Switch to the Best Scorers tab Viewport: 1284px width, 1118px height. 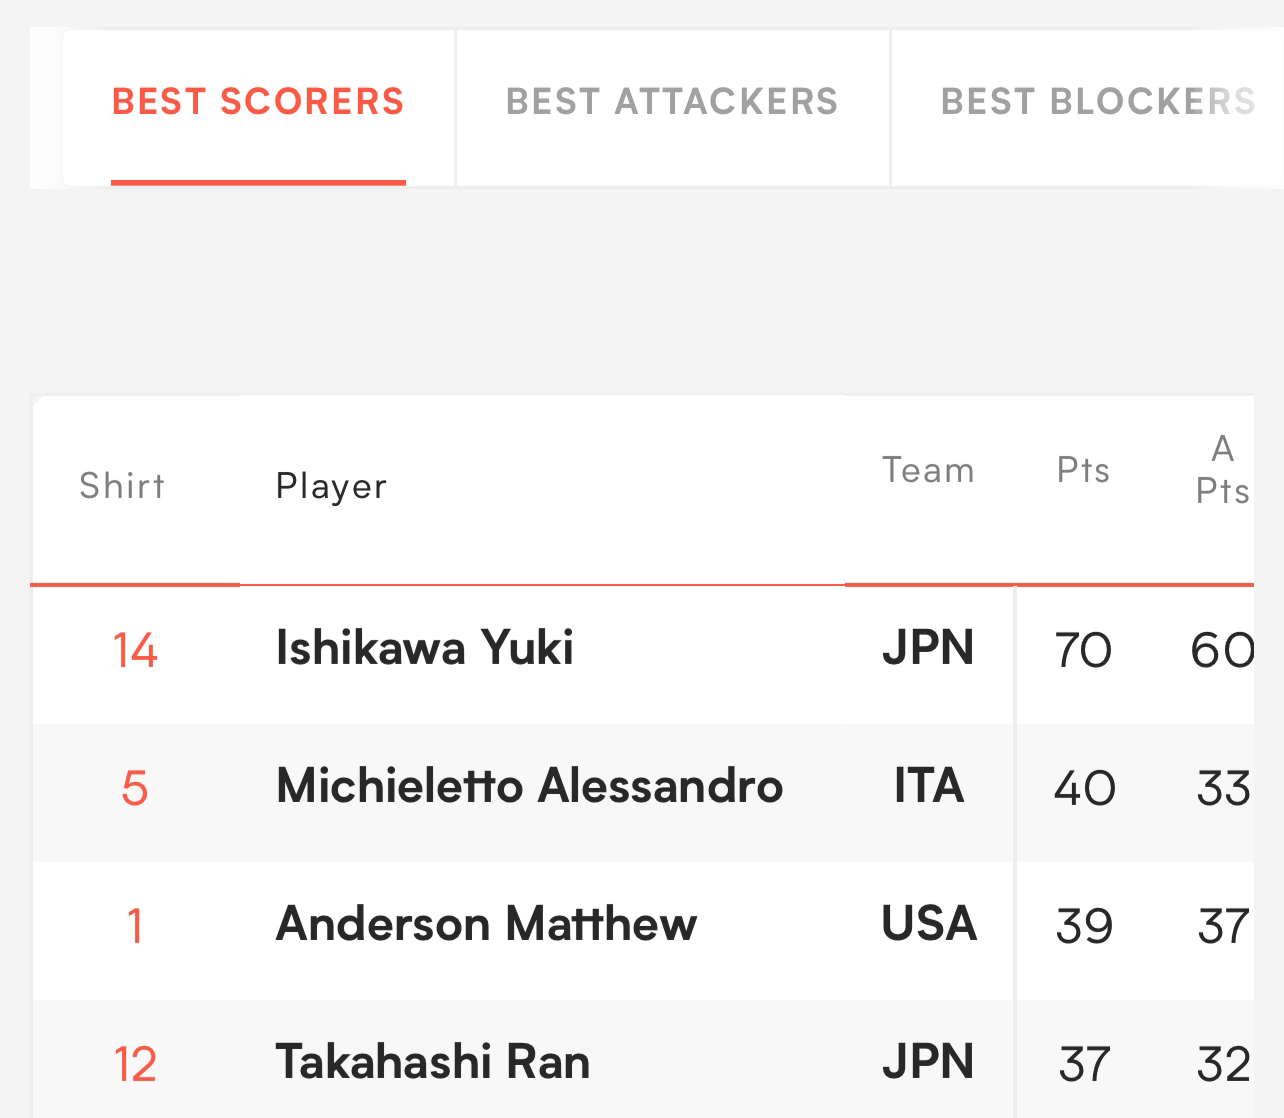point(258,102)
